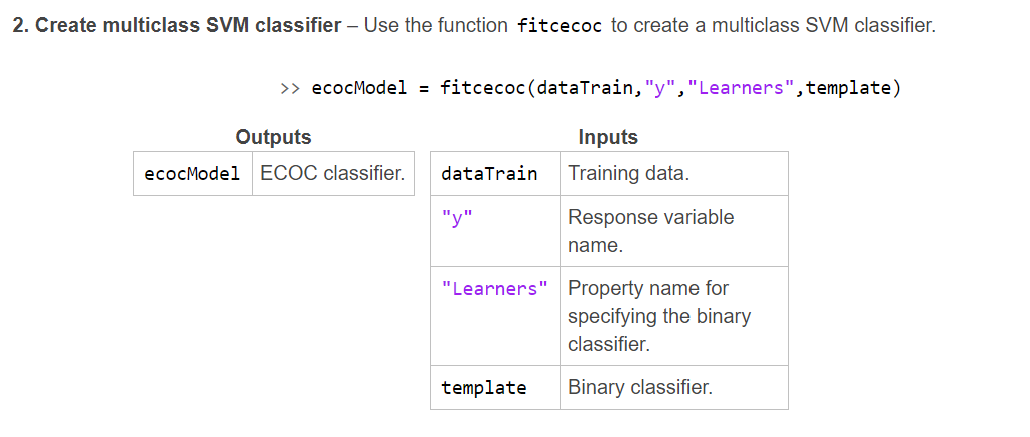The width and height of the screenshot is (1030, 437).
Task: Click the Training data description cell
Action: pos(674,173)
